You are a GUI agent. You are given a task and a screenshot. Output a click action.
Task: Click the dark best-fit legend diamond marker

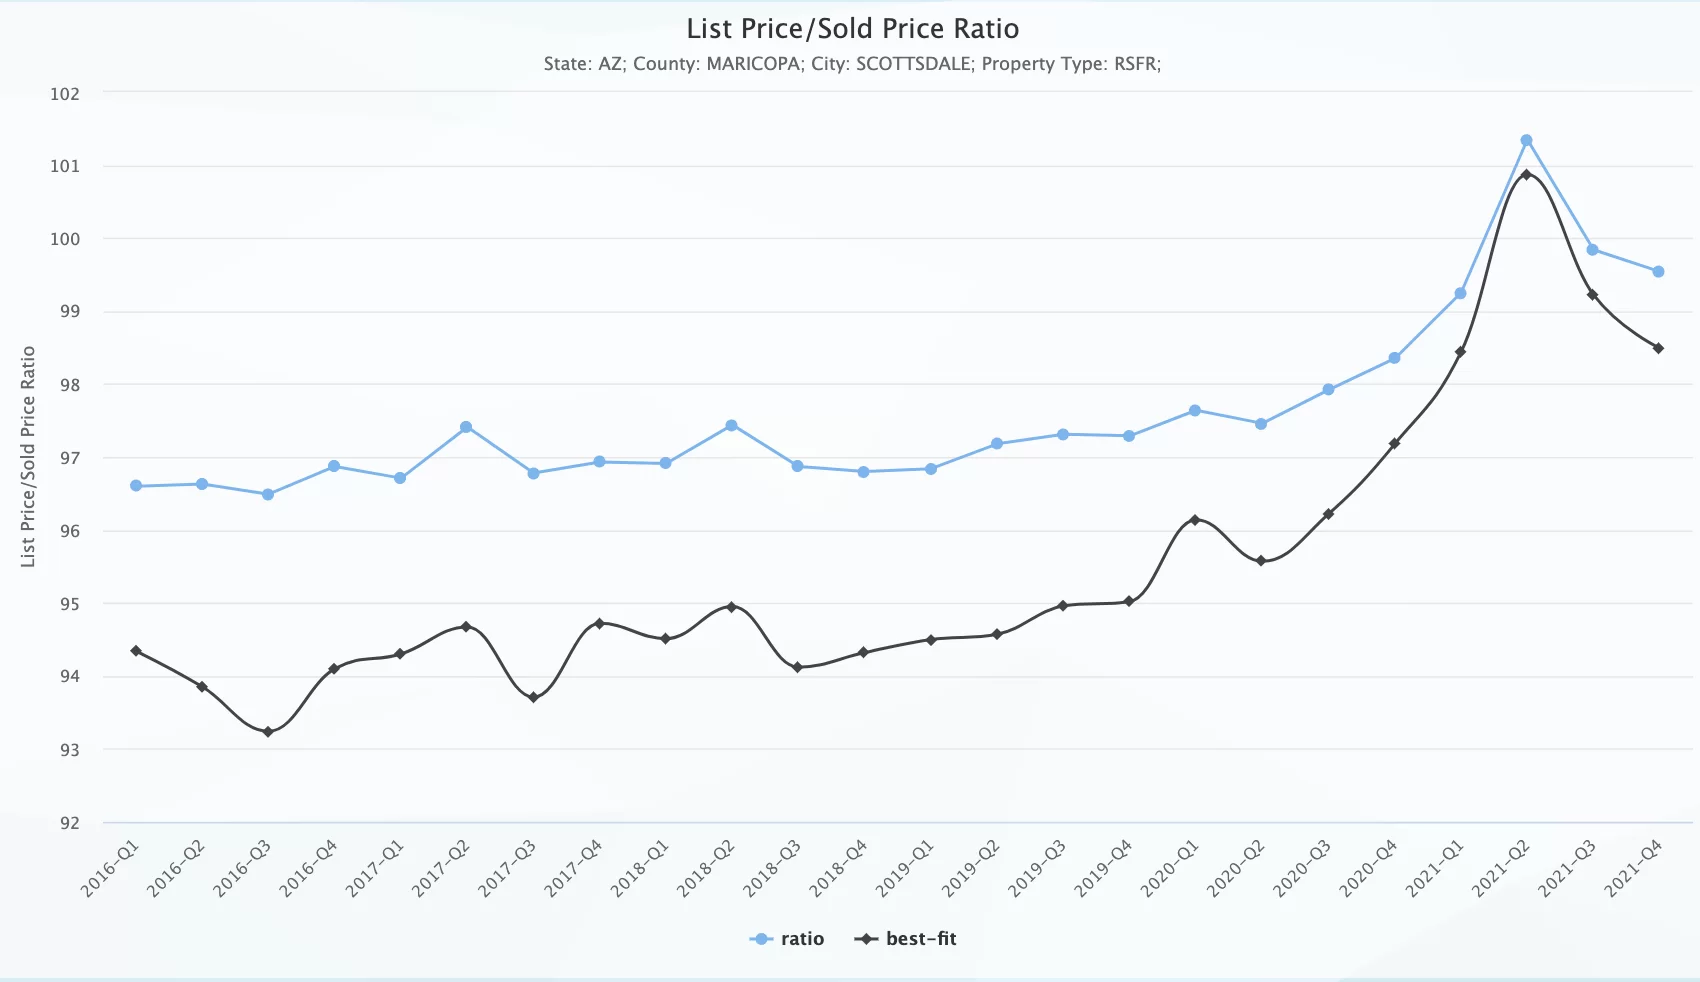[x=866, y=939]
